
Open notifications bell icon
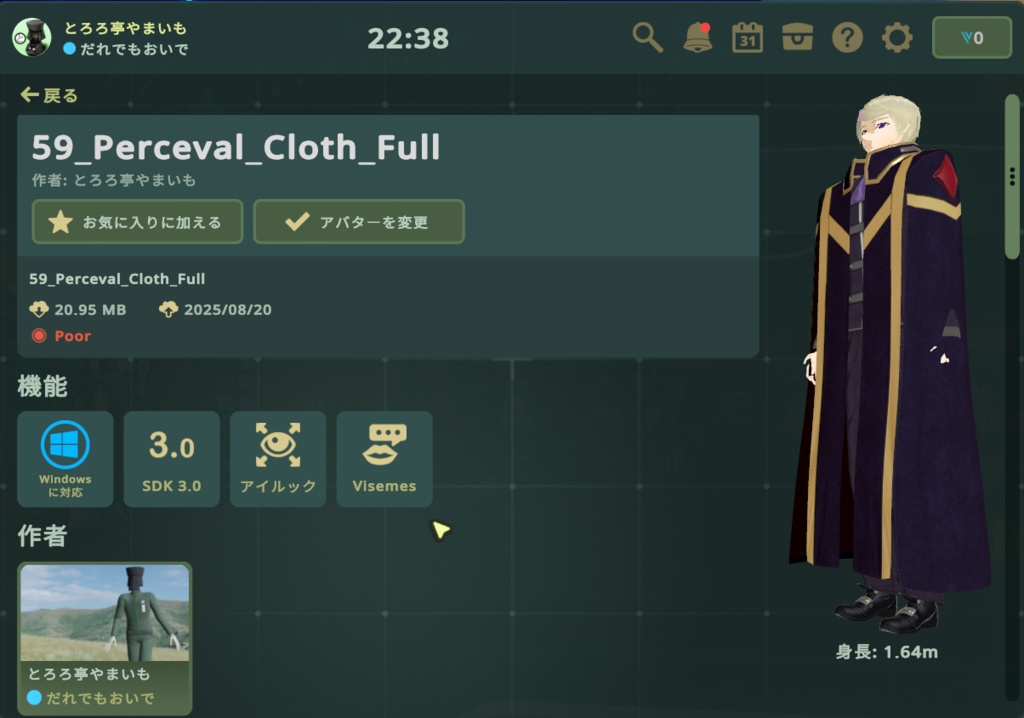pos(697,38)
